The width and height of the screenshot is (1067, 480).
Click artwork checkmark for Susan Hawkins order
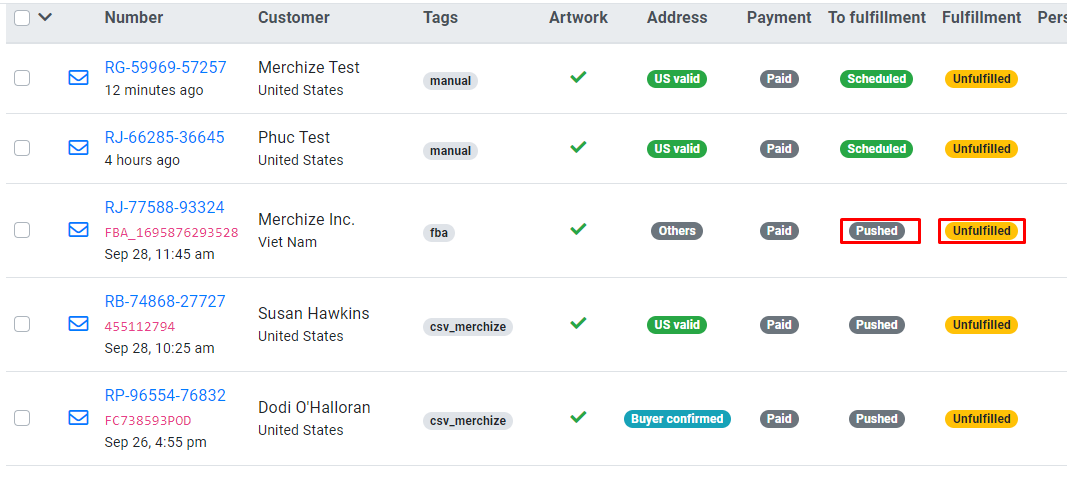[578, 323]
